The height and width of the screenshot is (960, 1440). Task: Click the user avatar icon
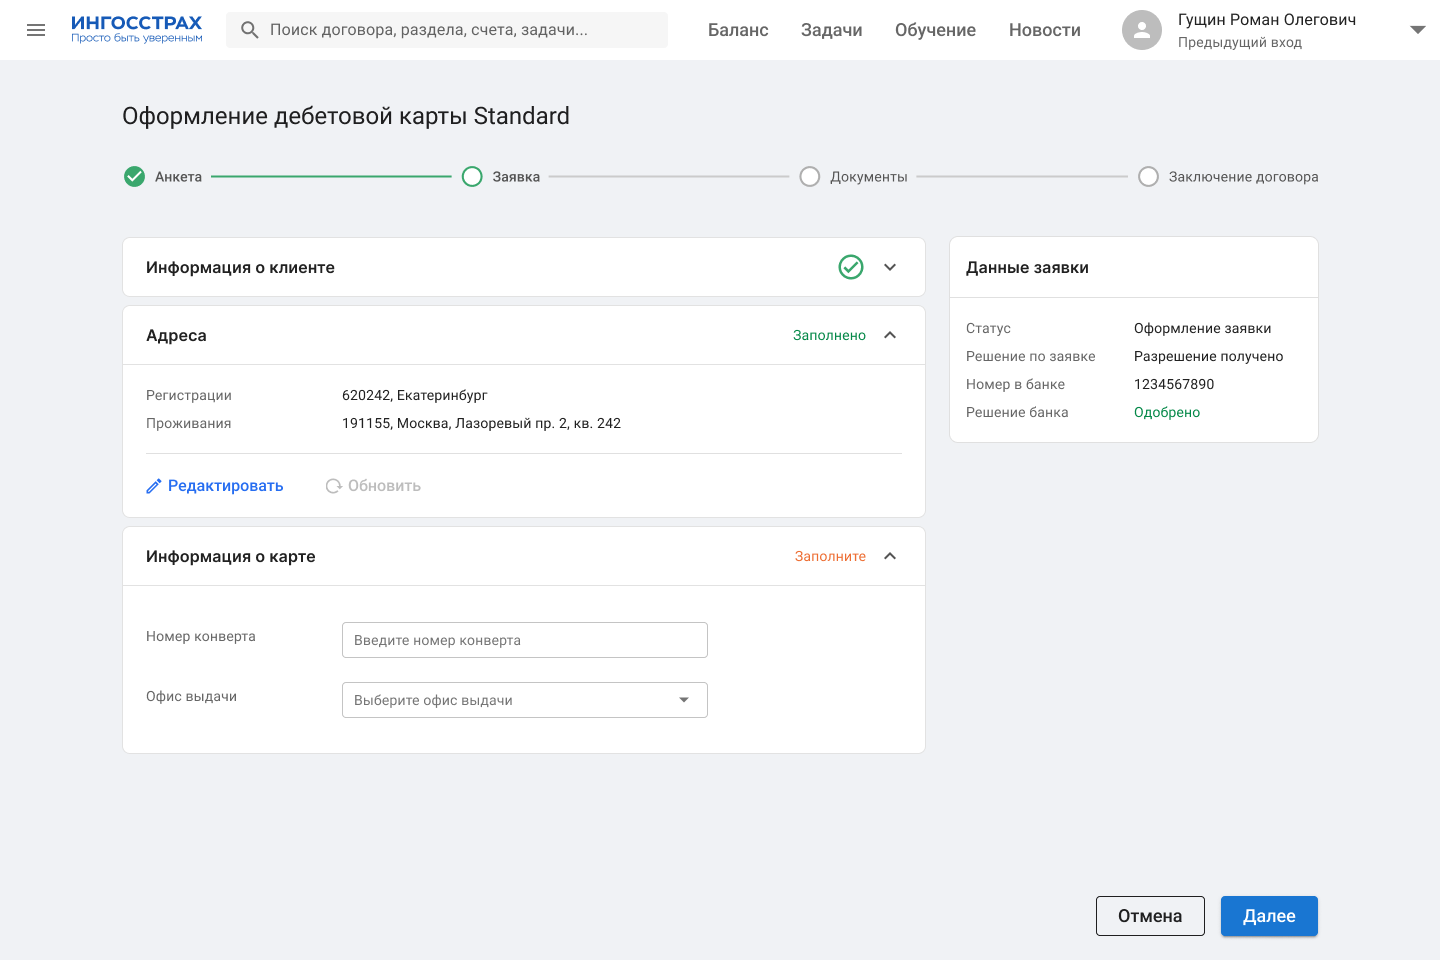coord(1141,30)
